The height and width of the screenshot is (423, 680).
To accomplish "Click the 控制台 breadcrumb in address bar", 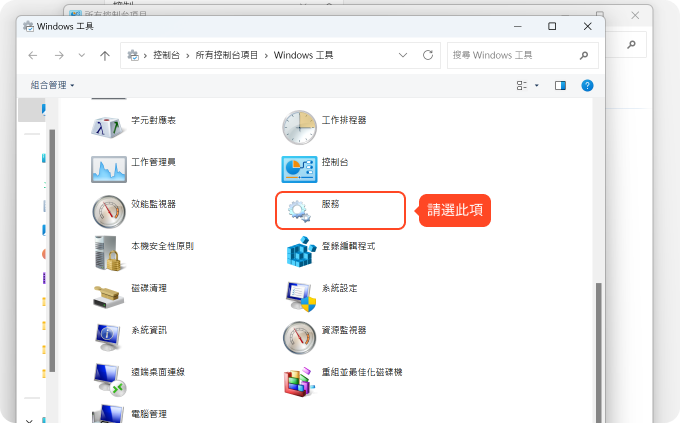I will pyautogui.click(x=167, y=55).
